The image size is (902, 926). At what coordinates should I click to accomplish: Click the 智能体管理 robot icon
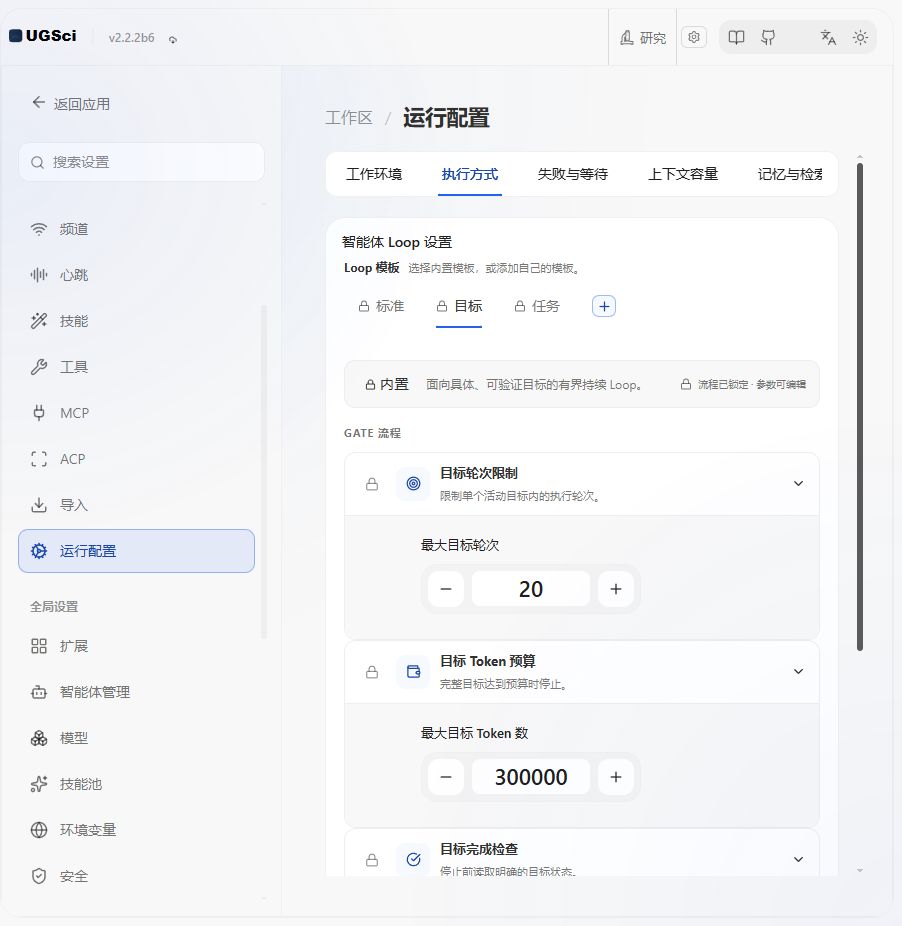39,692
